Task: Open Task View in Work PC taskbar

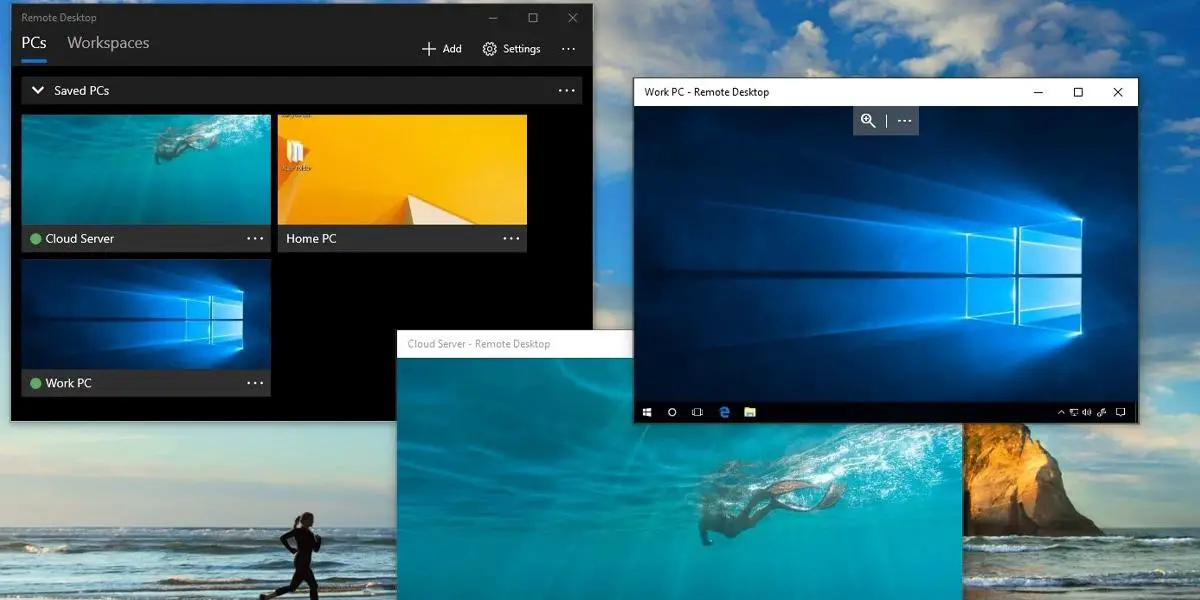Action: pos(697,412)
